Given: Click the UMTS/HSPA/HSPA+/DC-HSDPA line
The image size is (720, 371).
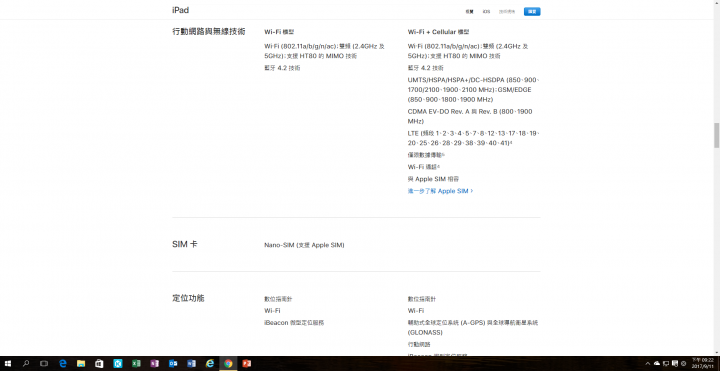Looking at the screenshot, I should [473, 90].
